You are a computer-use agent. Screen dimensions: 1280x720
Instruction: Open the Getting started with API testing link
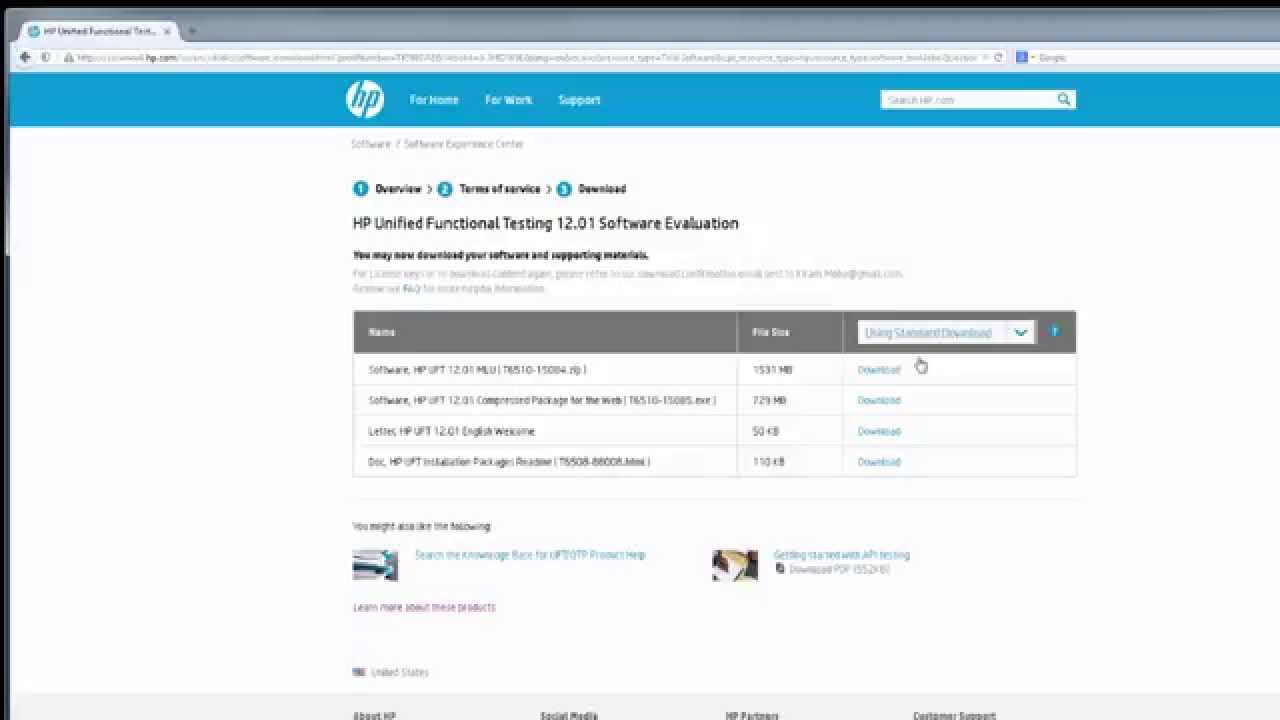pyautogui.click(x=842, y=555)
